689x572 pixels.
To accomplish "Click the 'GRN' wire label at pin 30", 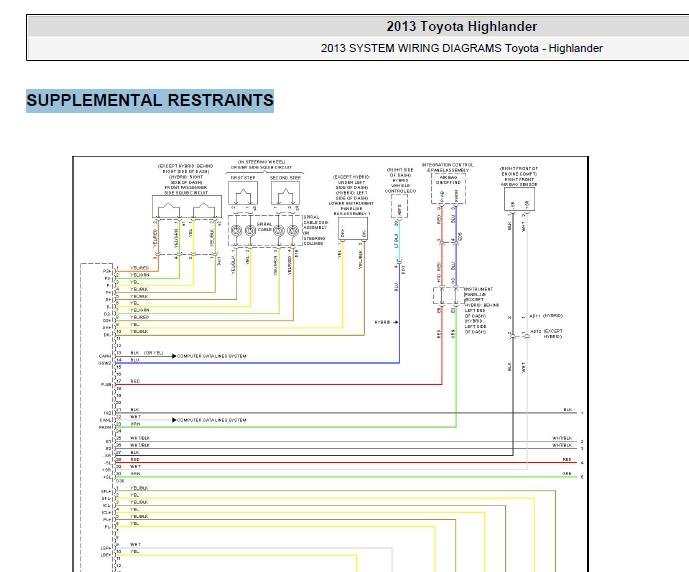I will tap(135, 474).
